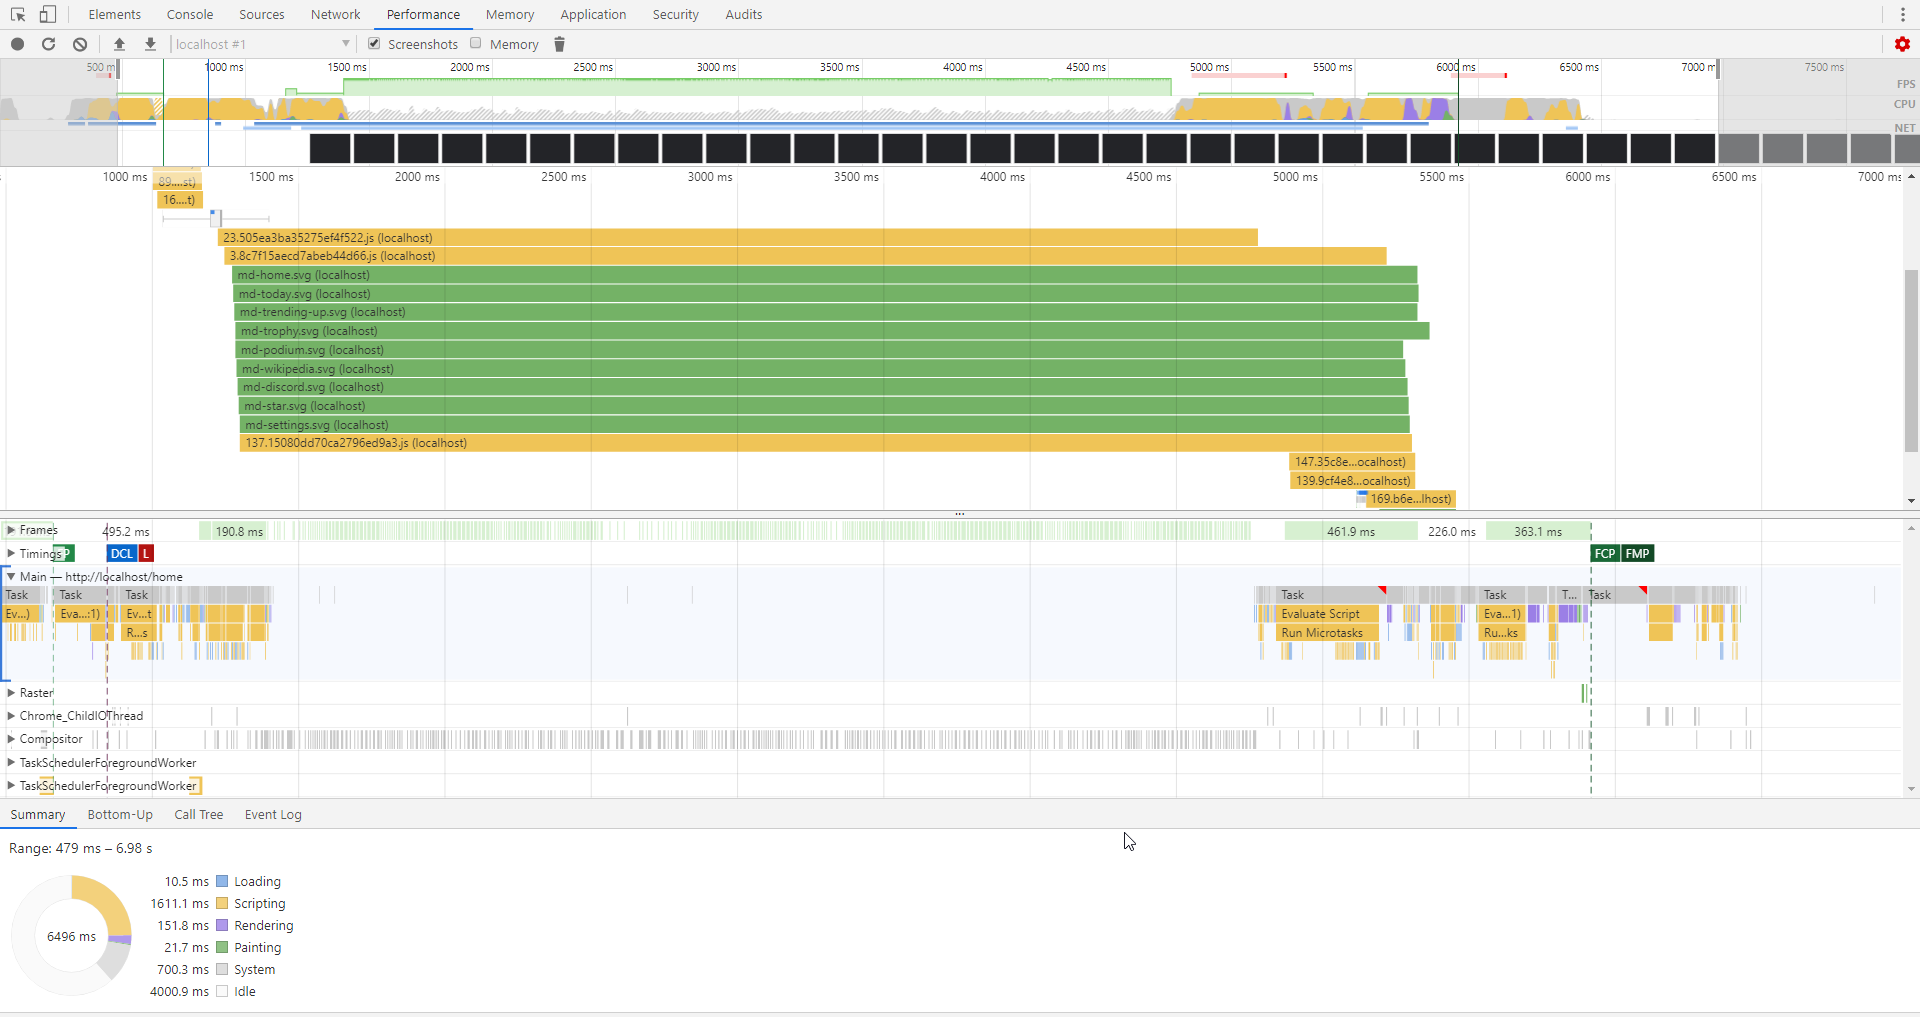Click the network pane vertical scrollbar
1920x1017 pixels.
[x=1911, y=360]
